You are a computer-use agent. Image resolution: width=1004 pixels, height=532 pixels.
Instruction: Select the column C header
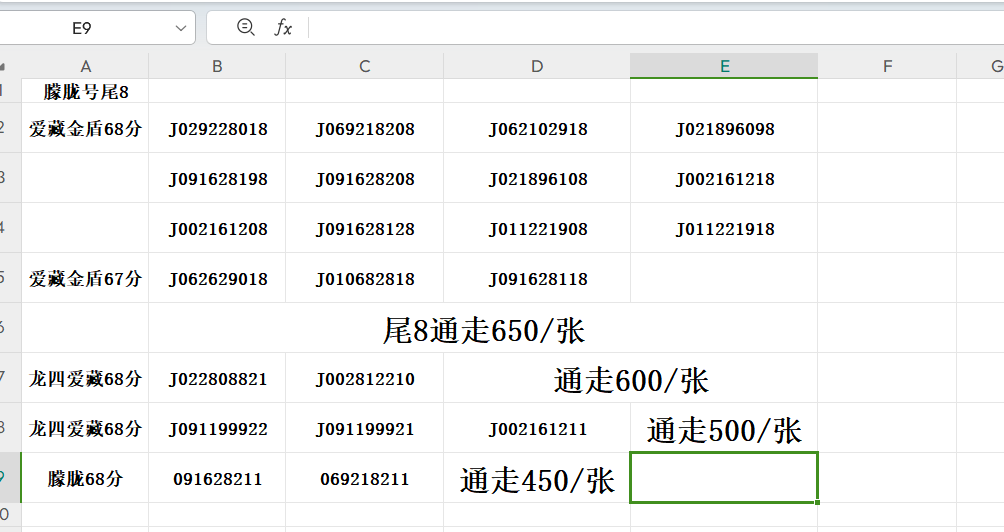point(364,66)
